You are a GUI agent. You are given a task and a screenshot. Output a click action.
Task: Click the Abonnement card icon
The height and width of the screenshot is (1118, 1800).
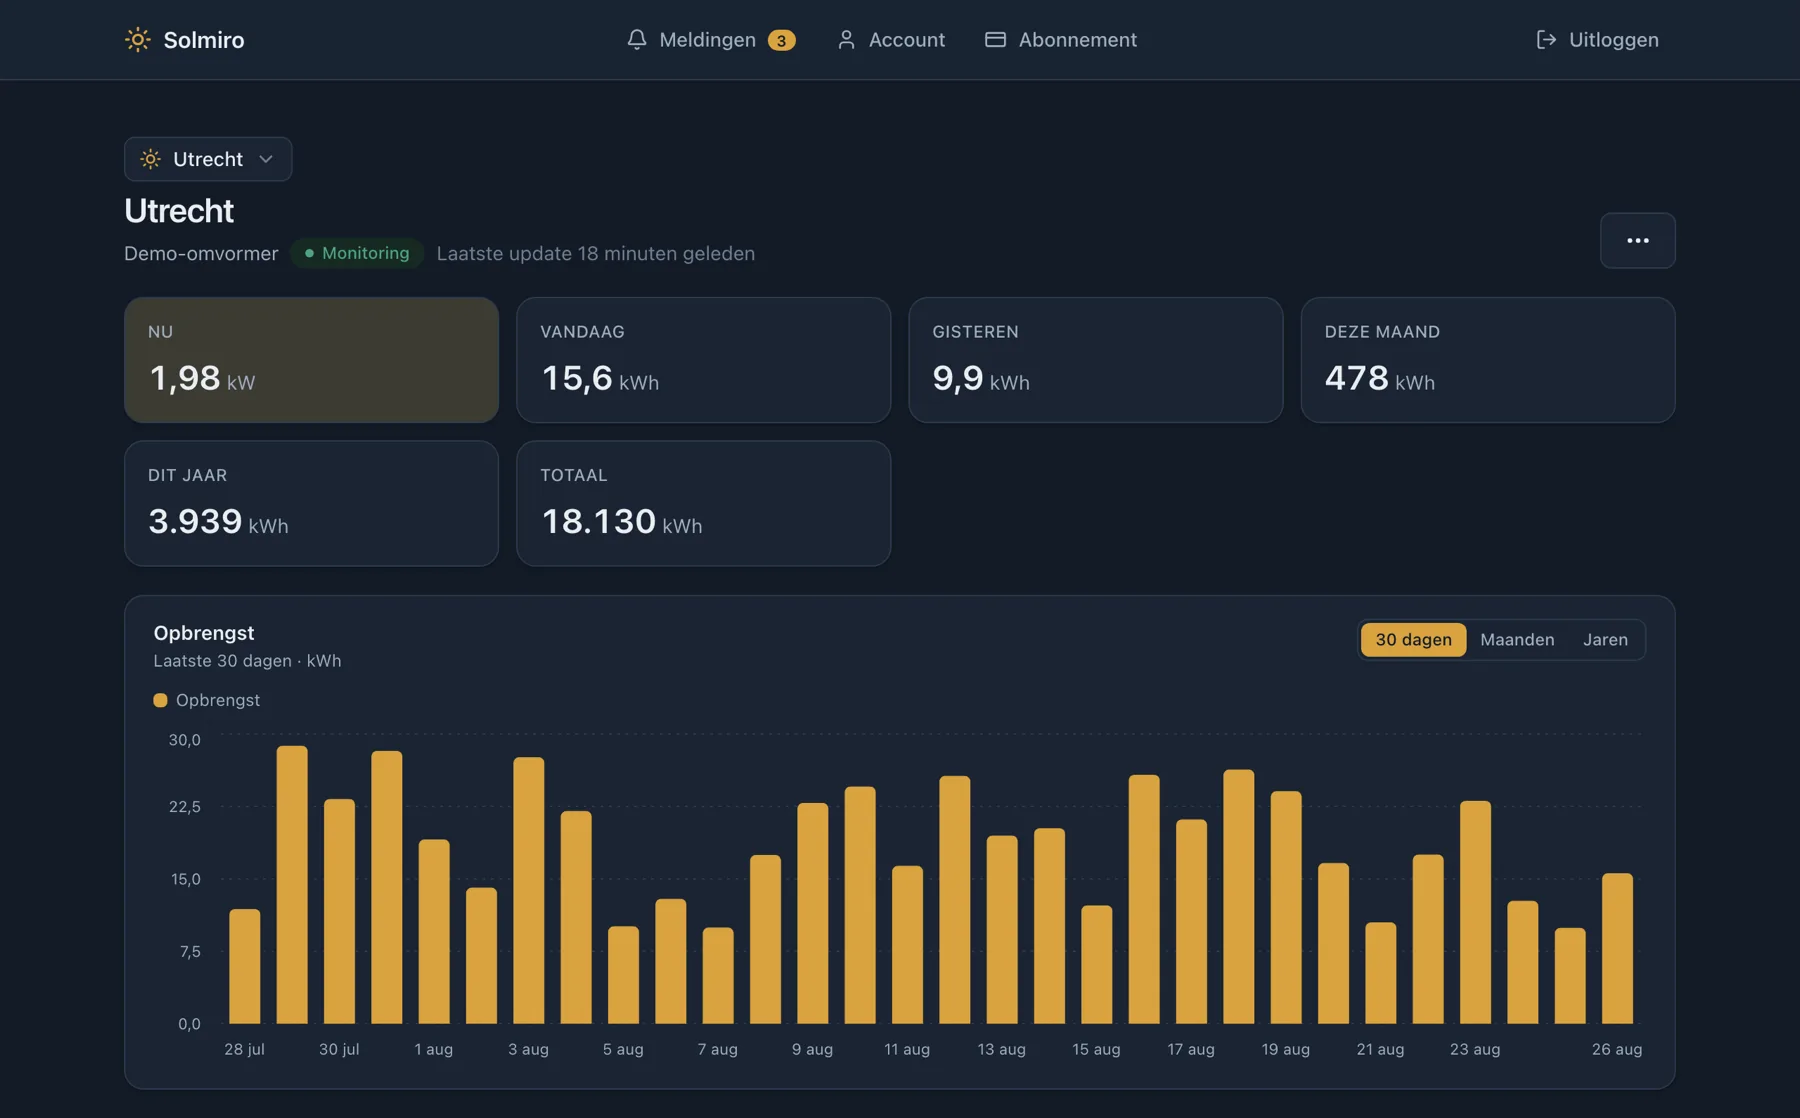995,39
